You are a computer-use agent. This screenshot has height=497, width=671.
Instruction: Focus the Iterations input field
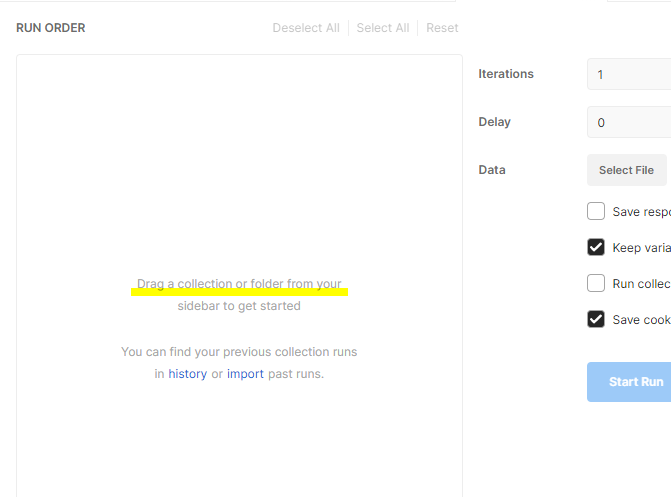pos(629,74)
